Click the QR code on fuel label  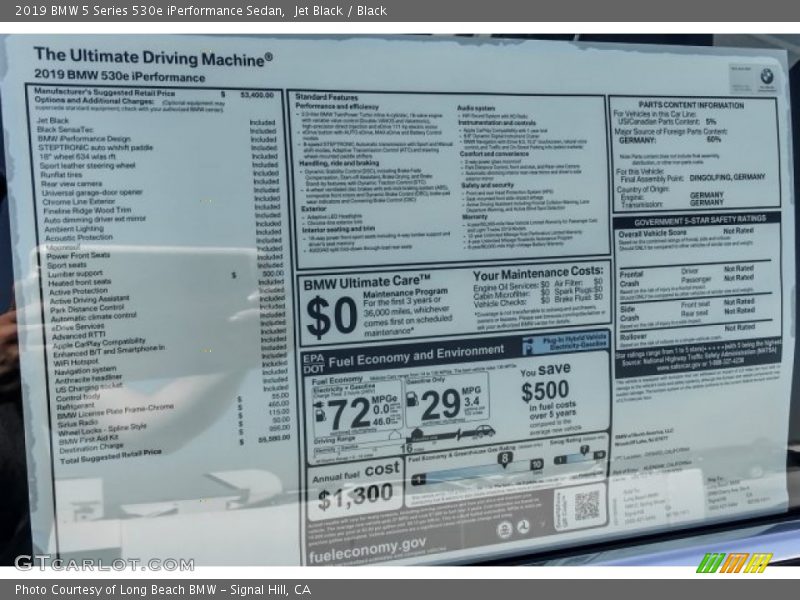tap(587, 506)
